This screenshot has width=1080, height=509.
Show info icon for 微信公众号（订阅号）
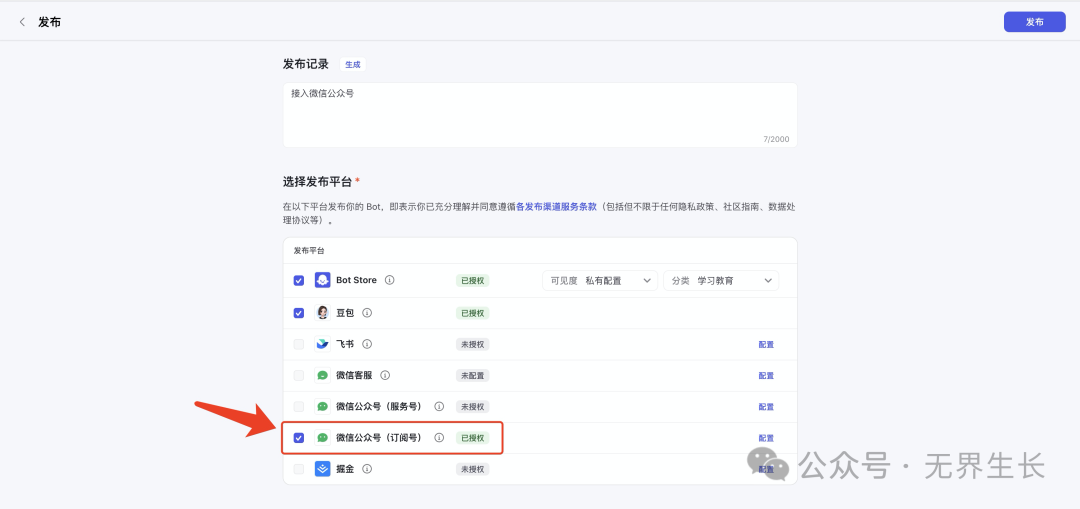pos(439,437)
